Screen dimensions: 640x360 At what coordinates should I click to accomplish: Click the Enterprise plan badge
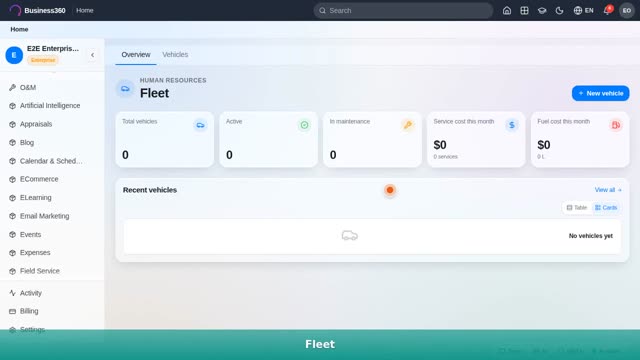43,60
